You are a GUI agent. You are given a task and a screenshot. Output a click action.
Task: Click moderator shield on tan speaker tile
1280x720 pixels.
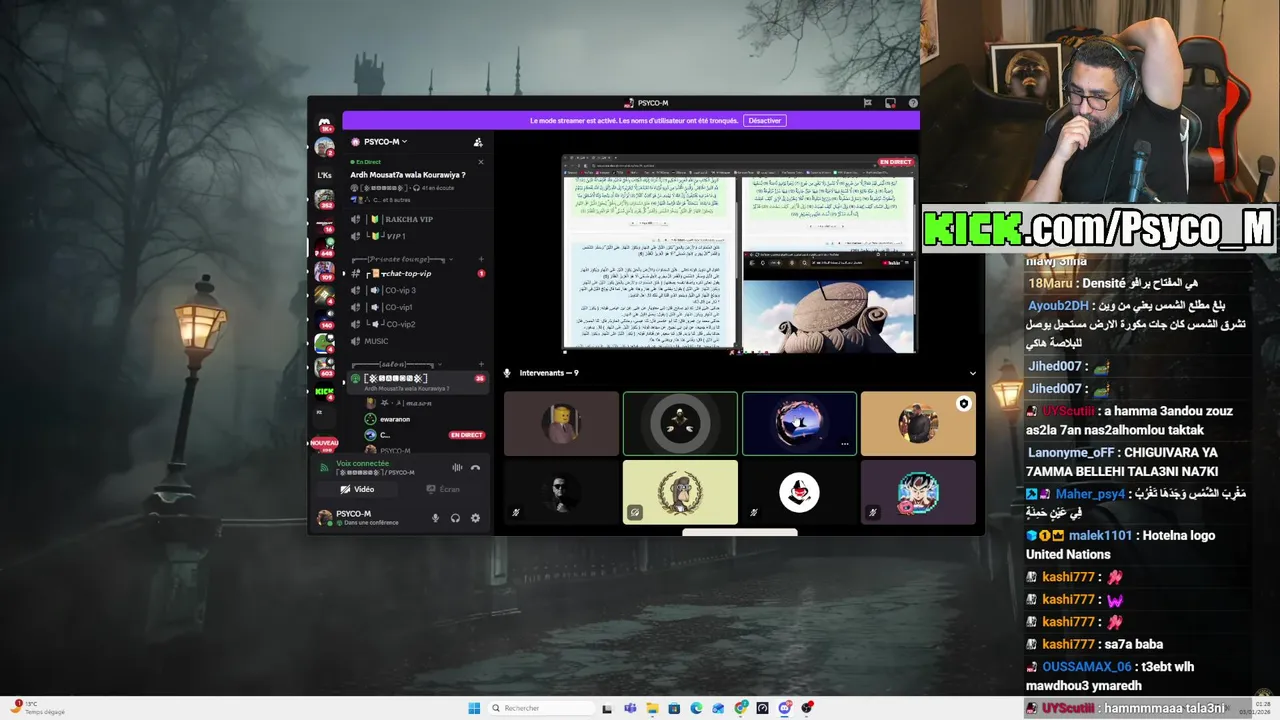pos(963,403)
